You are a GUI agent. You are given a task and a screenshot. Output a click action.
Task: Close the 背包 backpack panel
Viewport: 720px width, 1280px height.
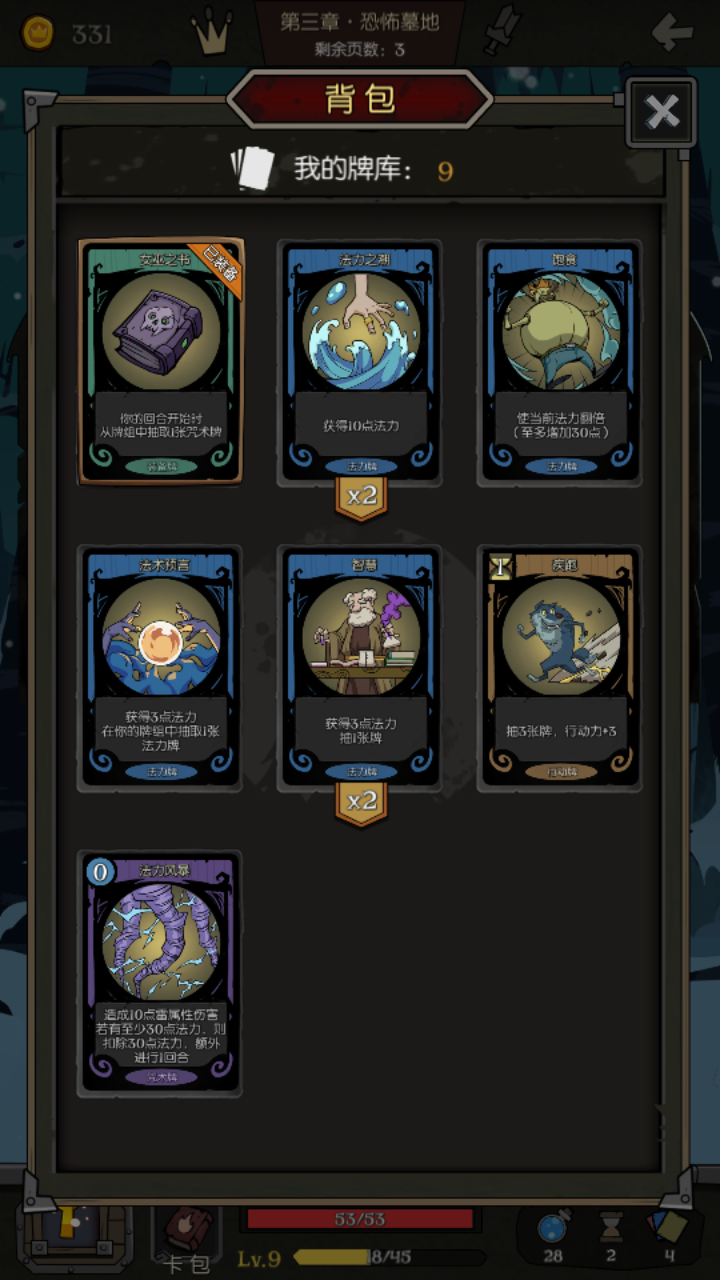pos(661,112)
